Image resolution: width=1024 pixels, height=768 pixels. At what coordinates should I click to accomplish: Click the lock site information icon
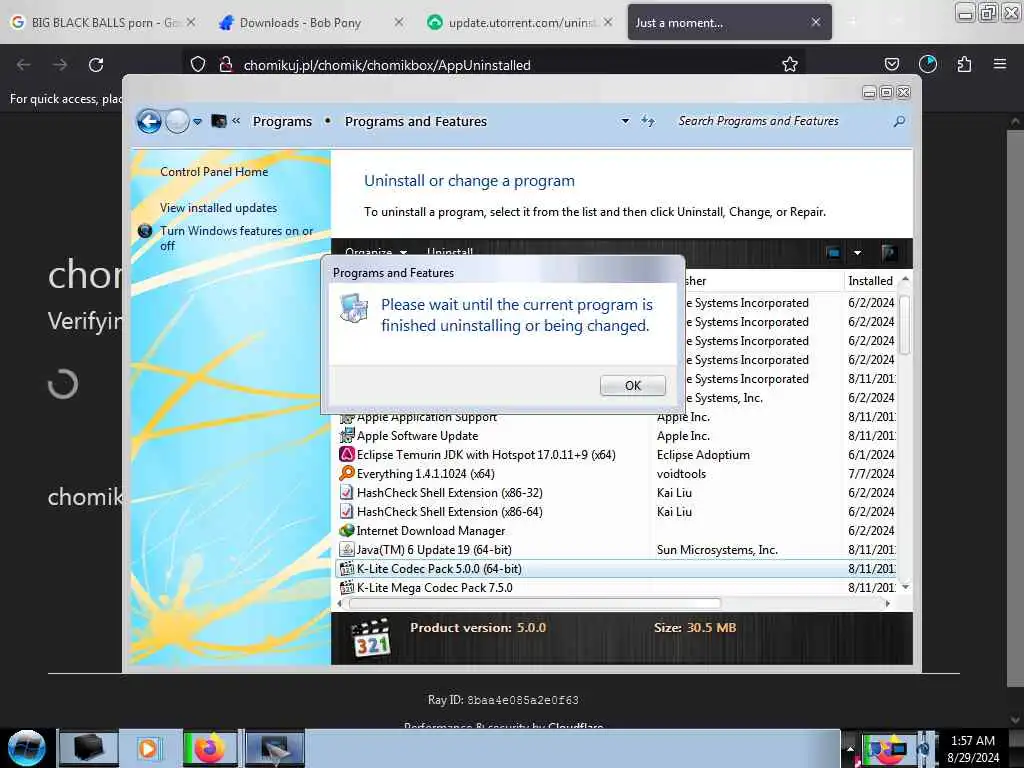click(x=226, y=64)
